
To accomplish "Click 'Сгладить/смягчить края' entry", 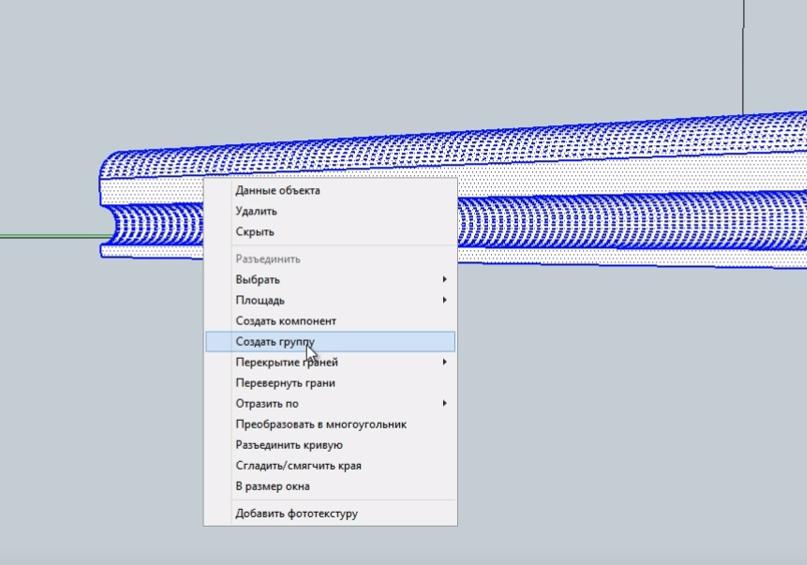I will pyautogui.click(x=329, y=466).
